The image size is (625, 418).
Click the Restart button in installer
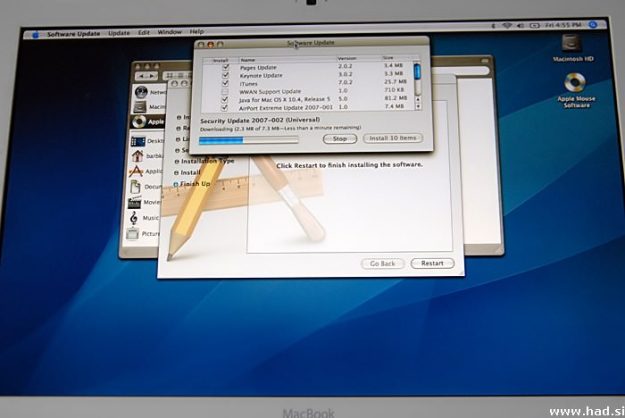432,263
